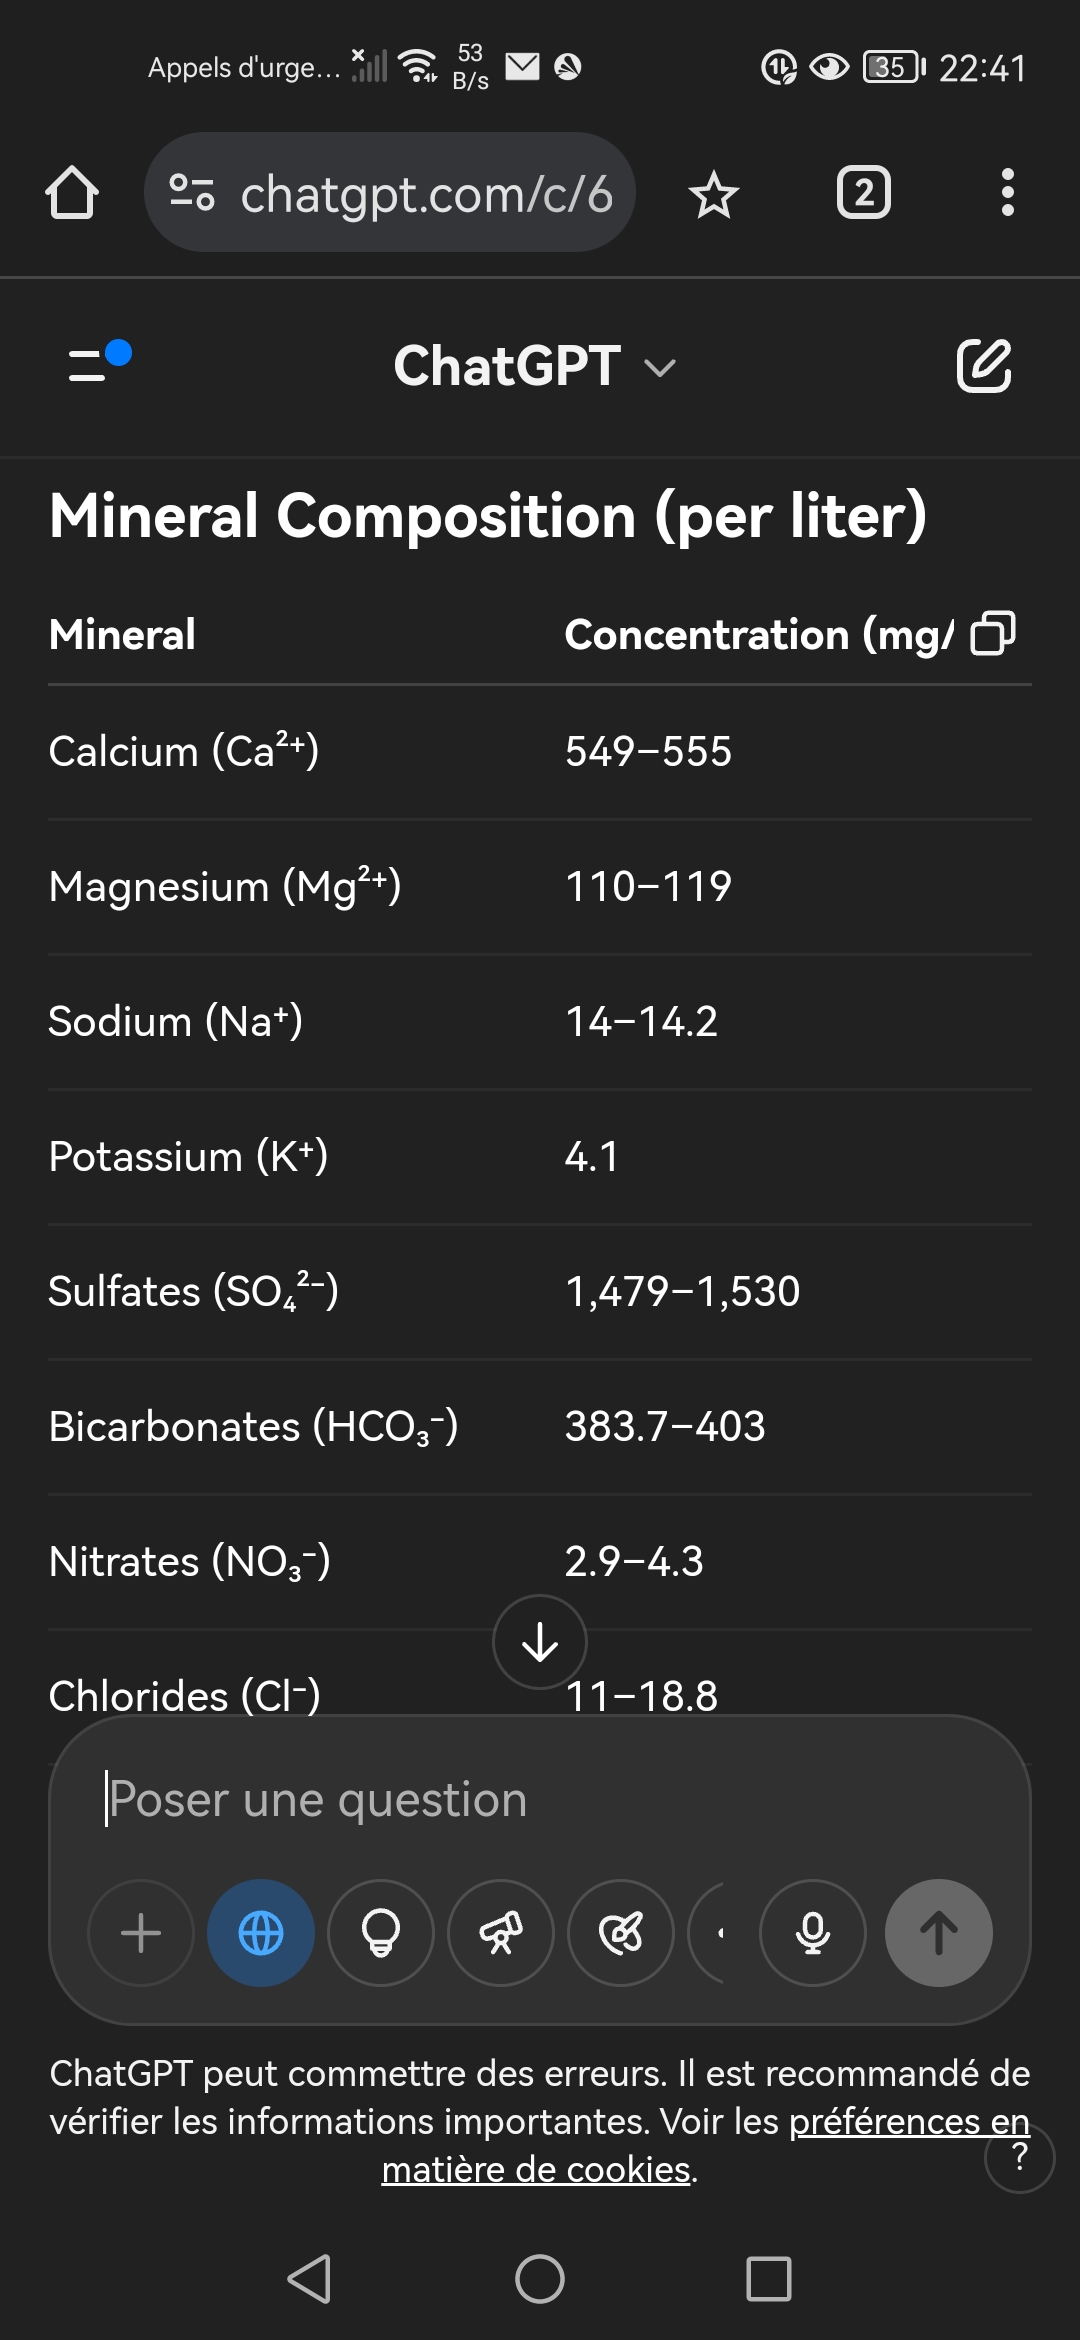Add an attachment with the plus button
The width and height of the screenshot is (1080, 2340).
coord(141,1933)
